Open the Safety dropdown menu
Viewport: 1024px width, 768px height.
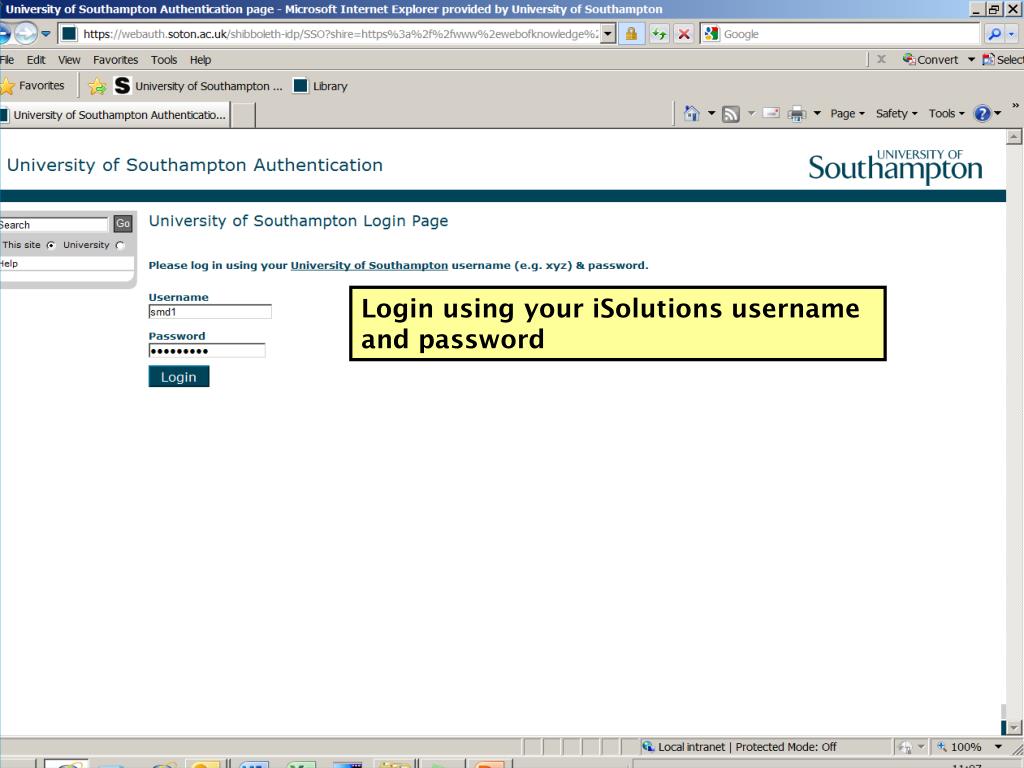click(x=896, y=114)
